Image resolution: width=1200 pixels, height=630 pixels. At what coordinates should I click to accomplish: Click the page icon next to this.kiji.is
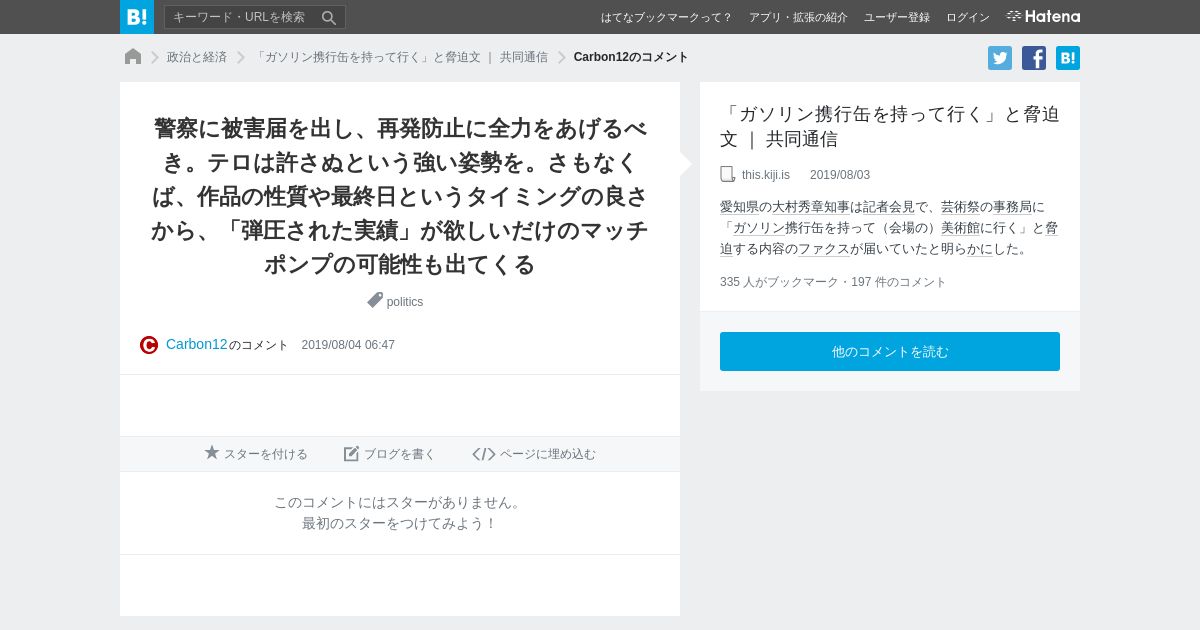(728, 174)
